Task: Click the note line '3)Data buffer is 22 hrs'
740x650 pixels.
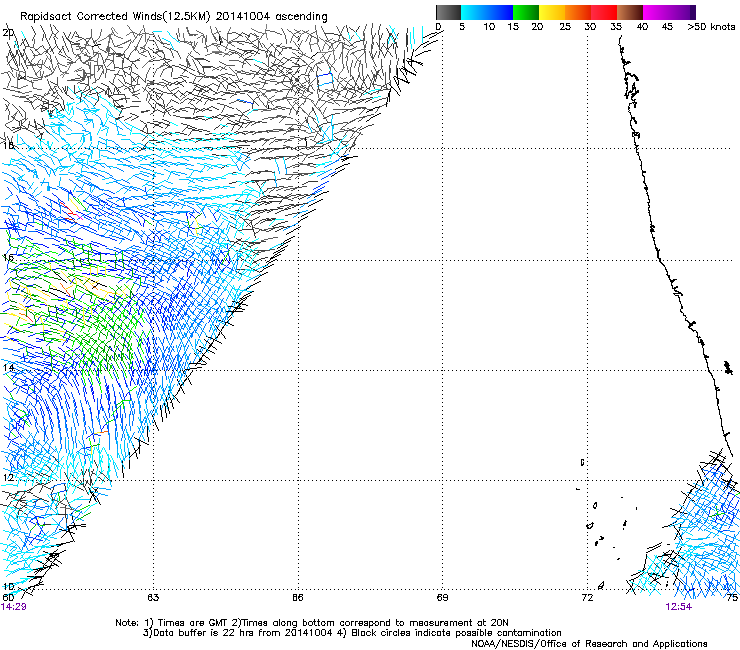Action: (x=352, y=633)
